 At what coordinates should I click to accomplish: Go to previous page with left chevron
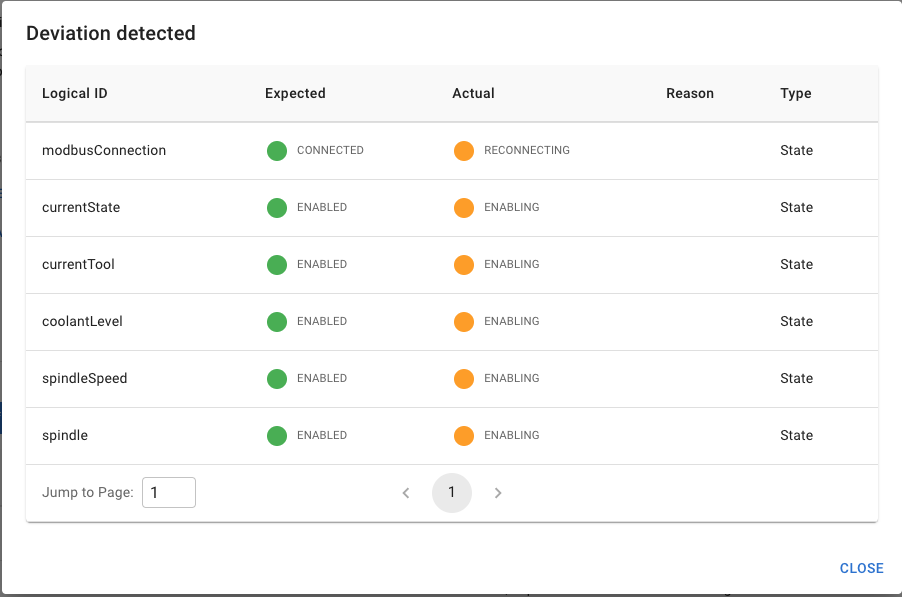pos(406,493)
